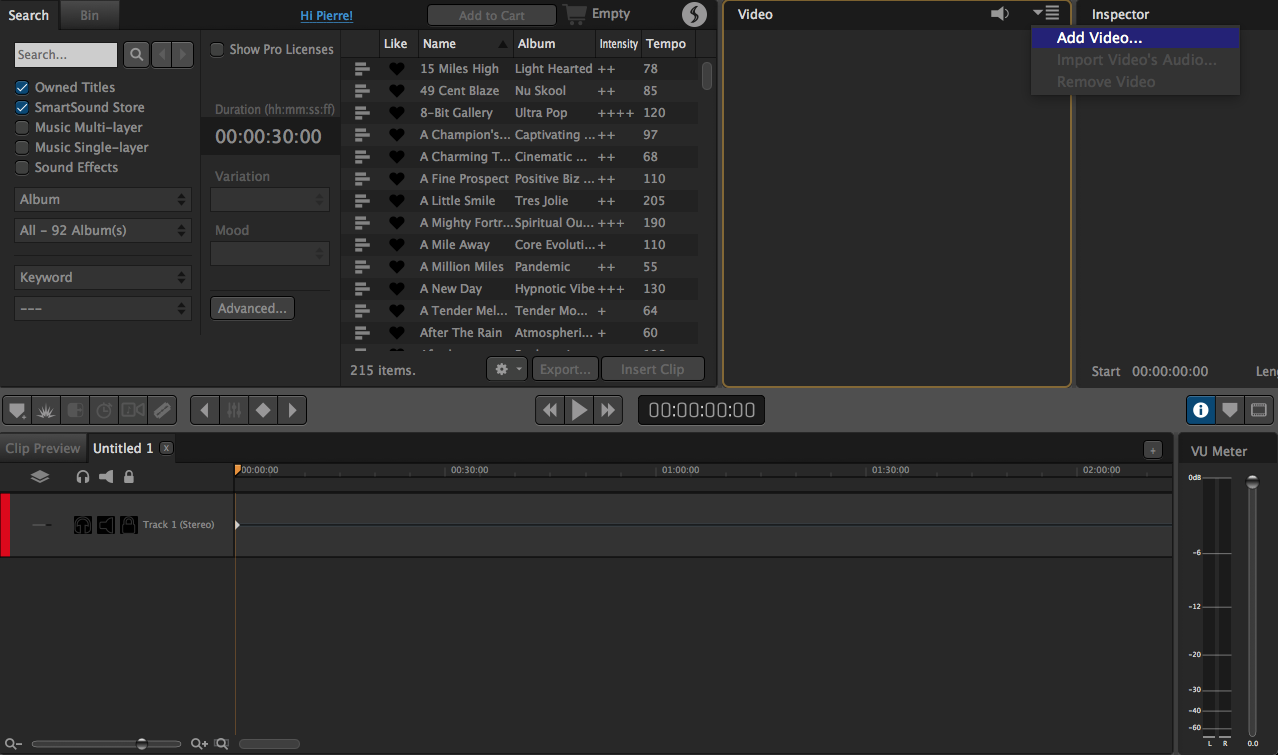This screenshot has width=1278, height=755.
Task: Click the music list vertical scrollbar
Action: point(707,77)
